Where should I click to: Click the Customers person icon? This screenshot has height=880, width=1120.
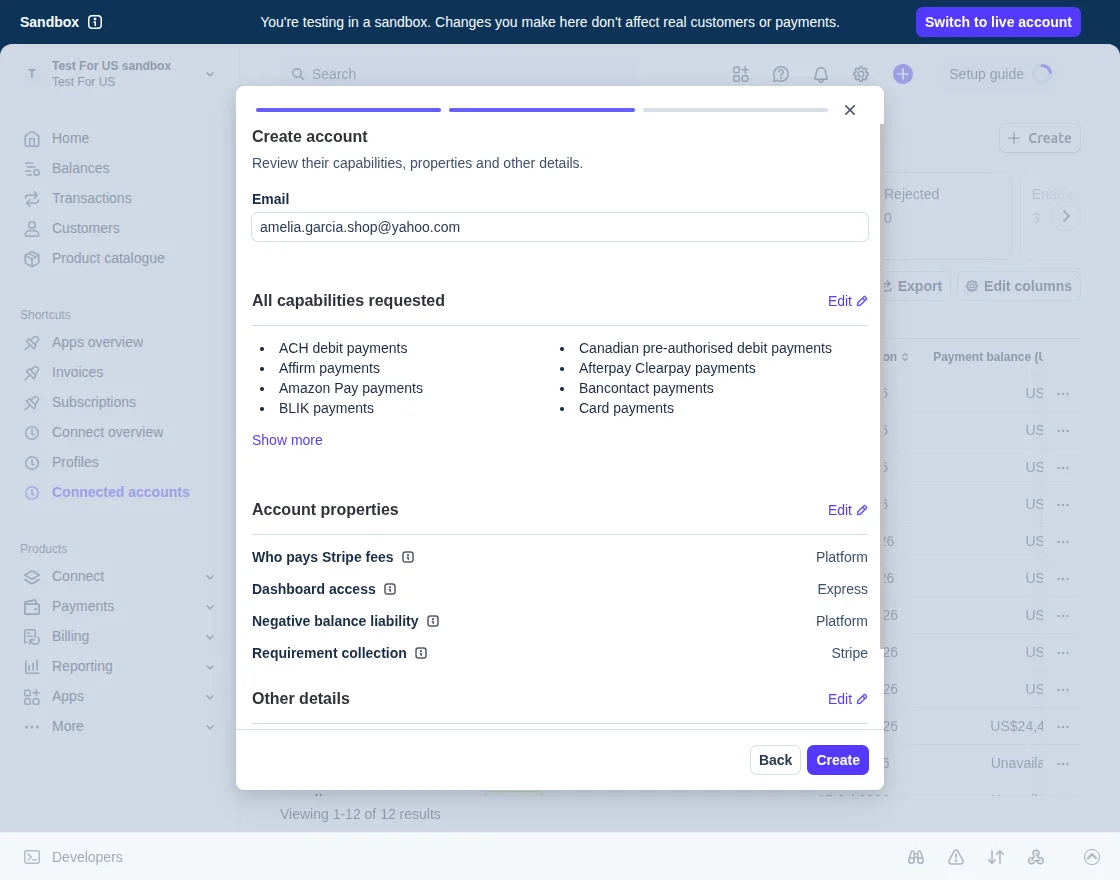coord(32,229)
